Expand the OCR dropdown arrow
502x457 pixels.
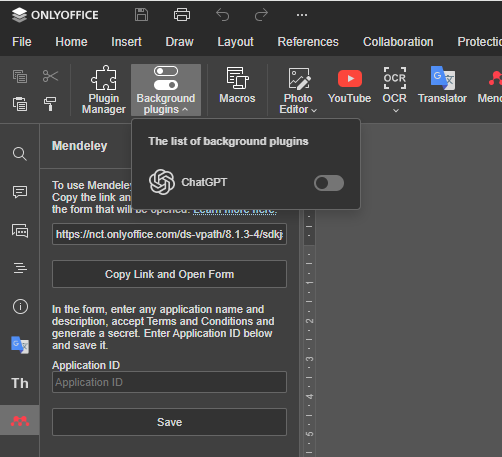396,111
